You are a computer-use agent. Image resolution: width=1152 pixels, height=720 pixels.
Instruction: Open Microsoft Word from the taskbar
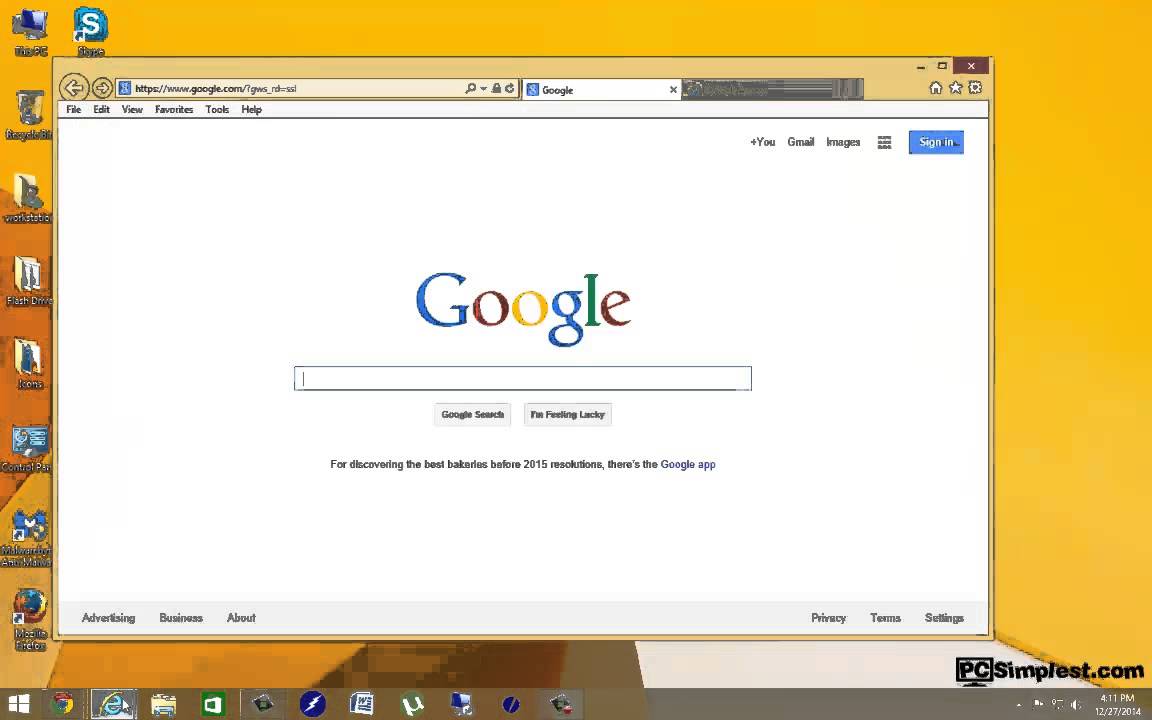(x=361, y=704)
